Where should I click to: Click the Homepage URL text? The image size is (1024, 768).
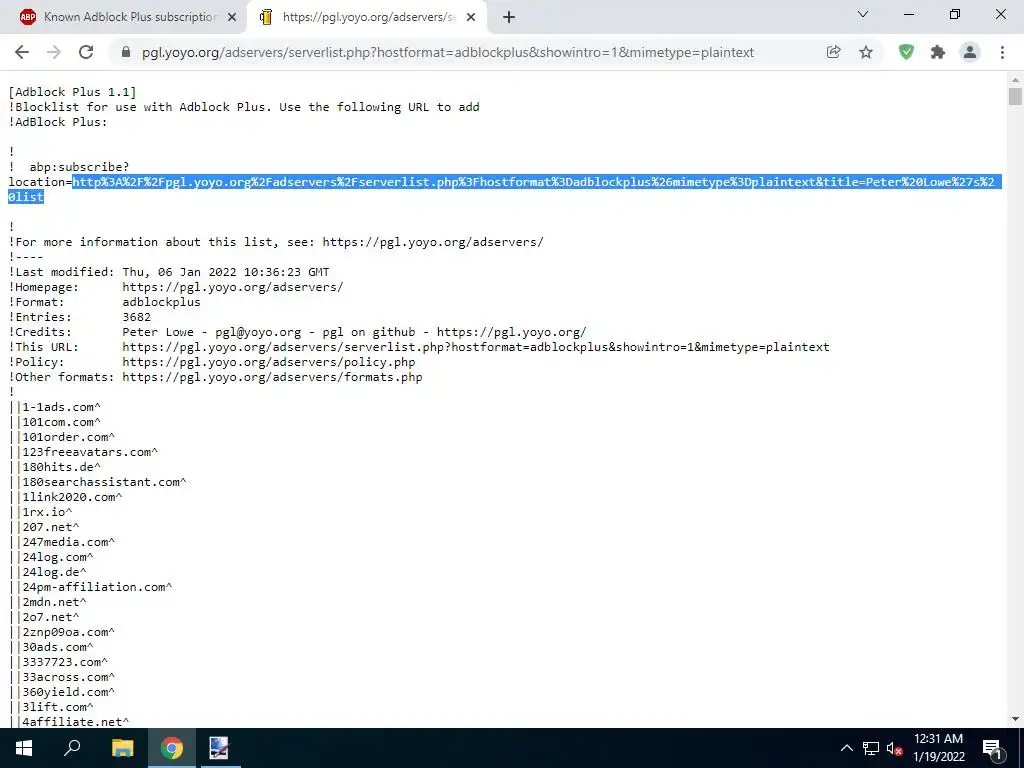click(232, 287)
